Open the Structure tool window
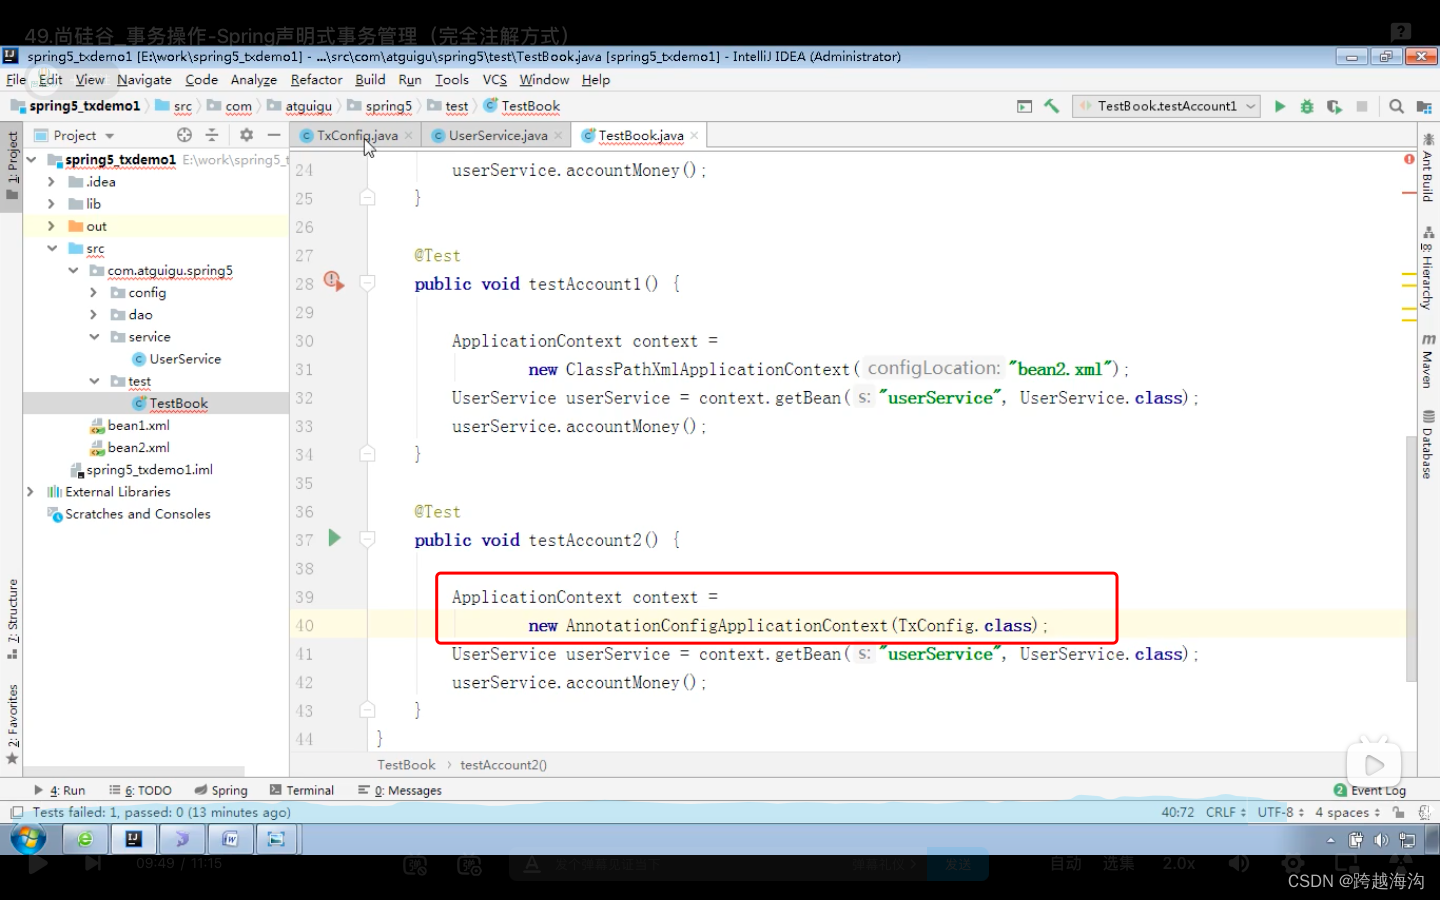Viewport: 1440px width, 900px height. tap(12, 619)
